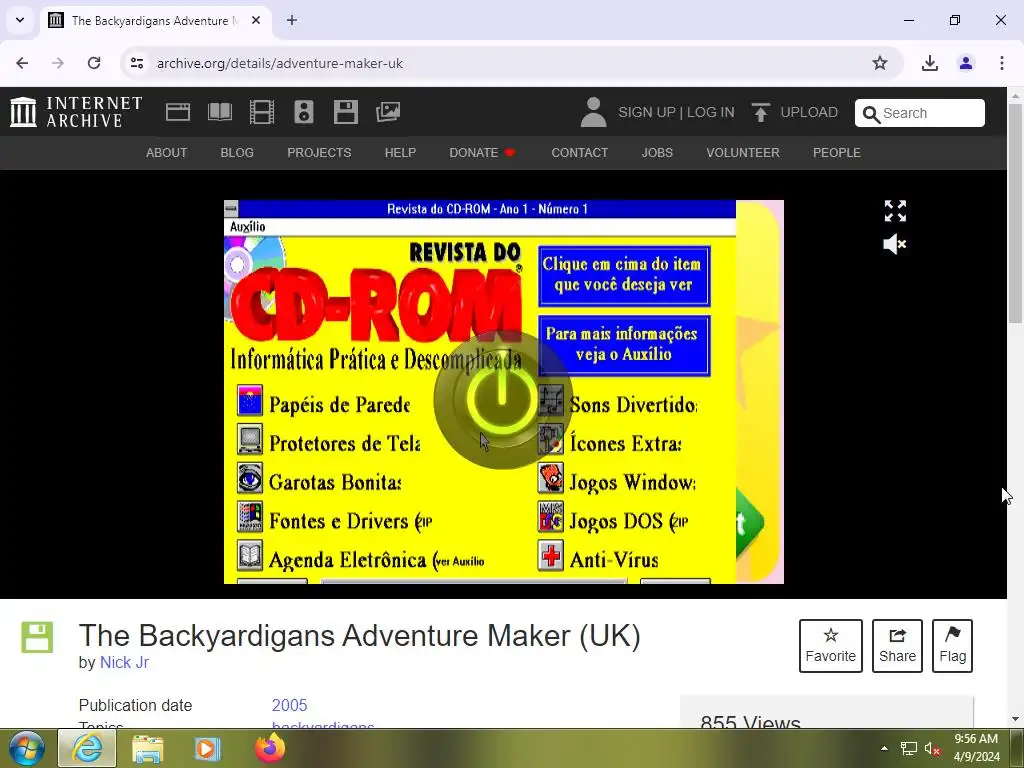Click the green software item icon
This screenshot has height=768, width=1024.
[37, 637]
